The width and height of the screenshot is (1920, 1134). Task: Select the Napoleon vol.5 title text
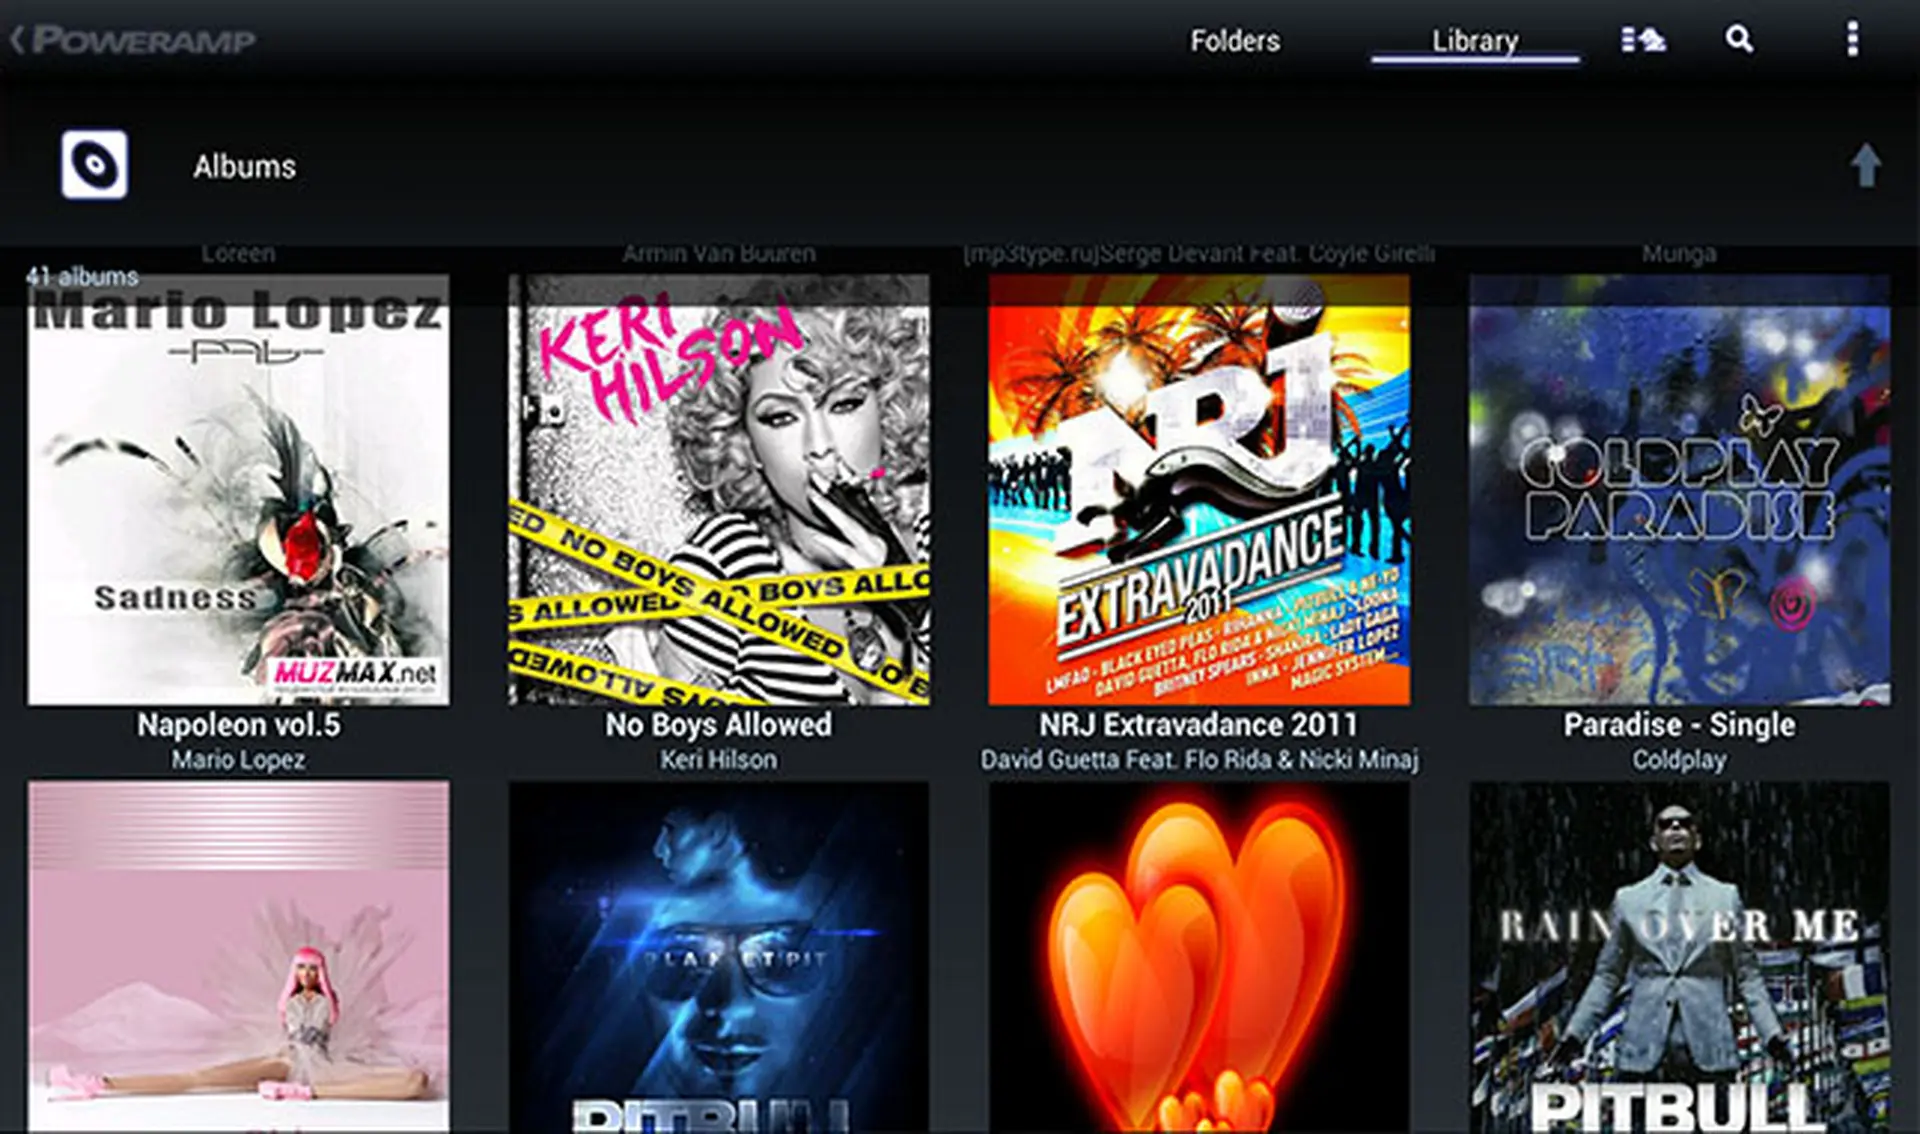point(239,724)
